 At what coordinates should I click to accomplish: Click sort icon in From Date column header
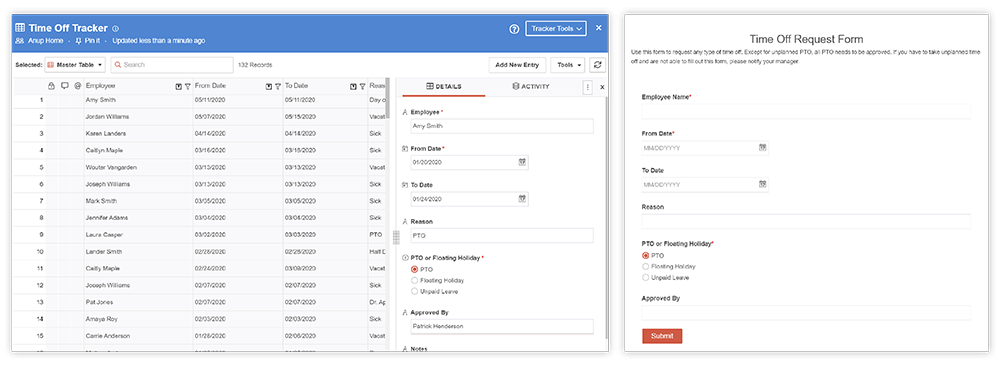pos(268,86)
